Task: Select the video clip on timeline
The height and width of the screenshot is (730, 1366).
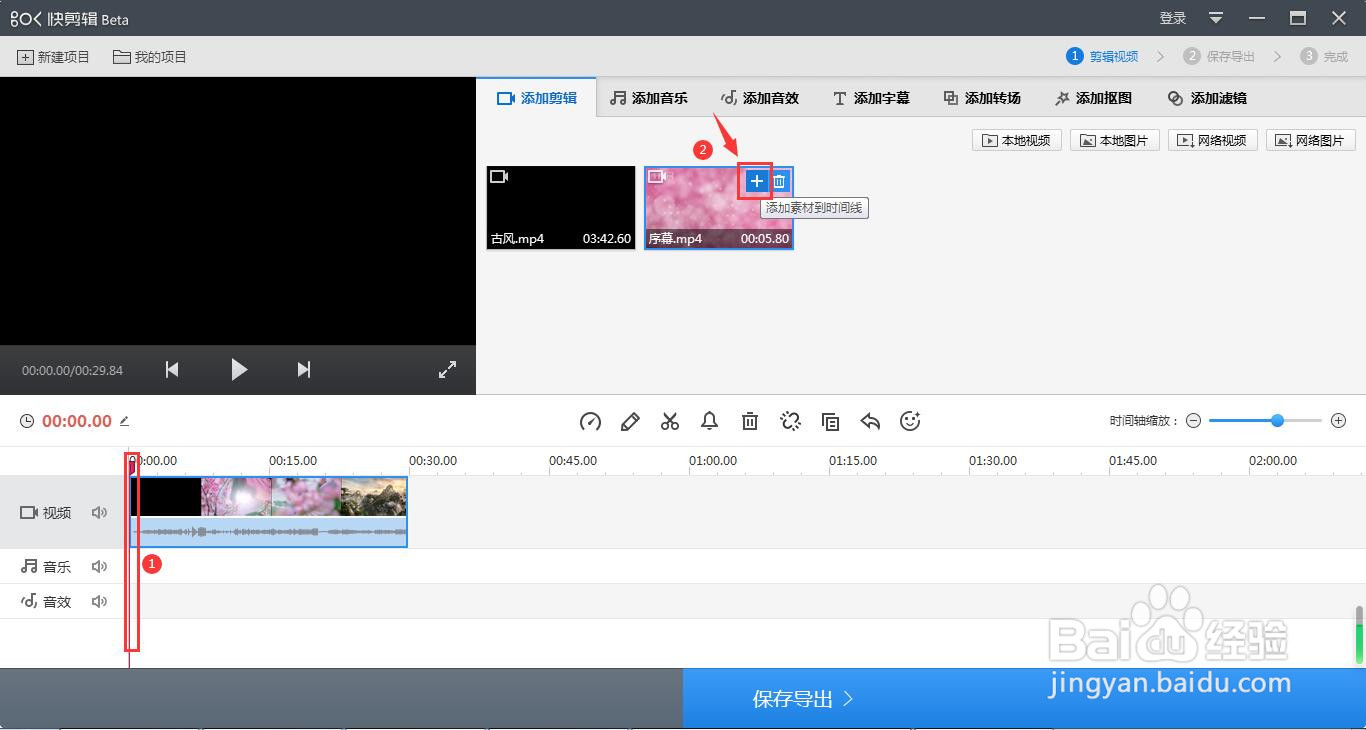Action: click(x=269, y=512)
